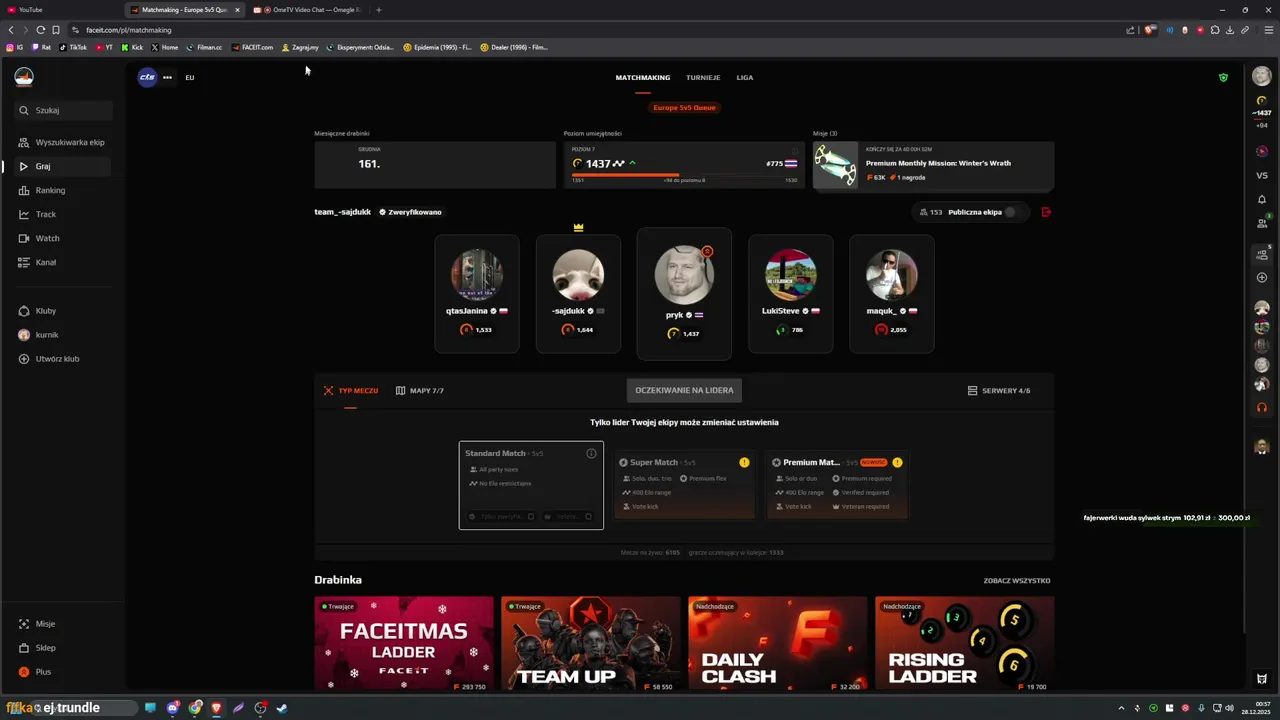Open Kanał in the left sidebar
The image size is (1280, 720).
click(62, 262)
